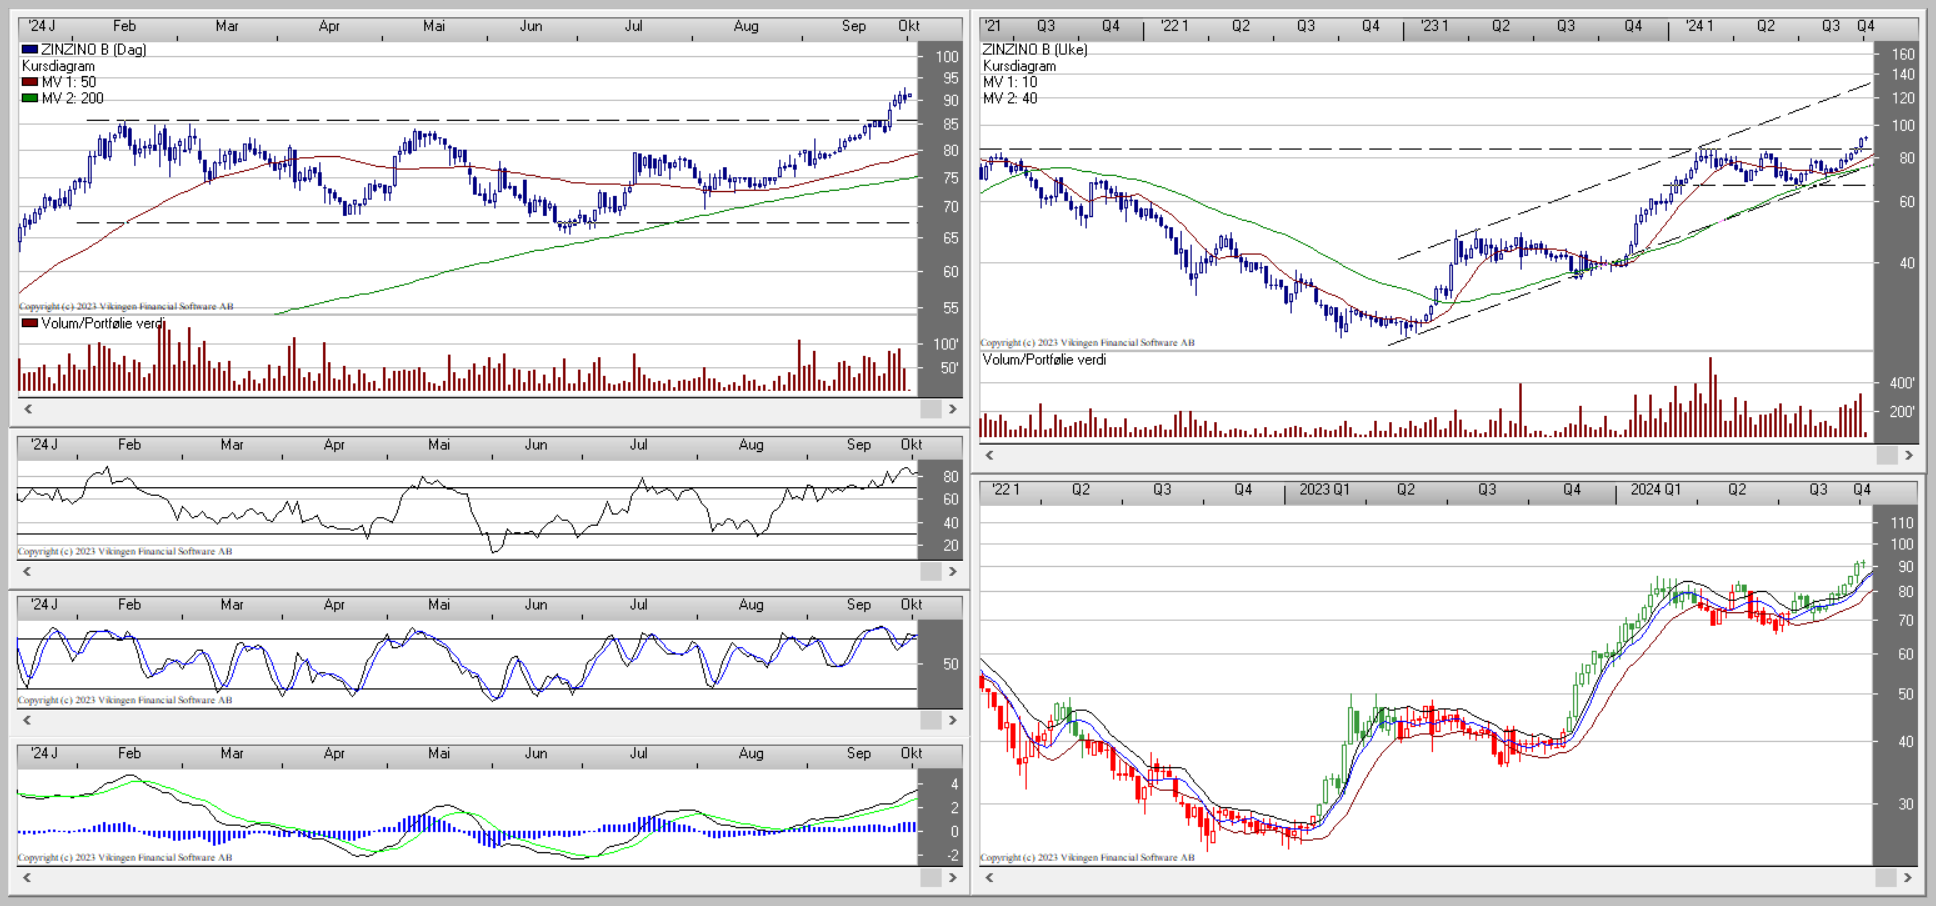Viewport: 1936px width, 906px height.
Task: Click left scroll arrow of Heikin-Ashi candle chart
Action: (x=990, y=878)
